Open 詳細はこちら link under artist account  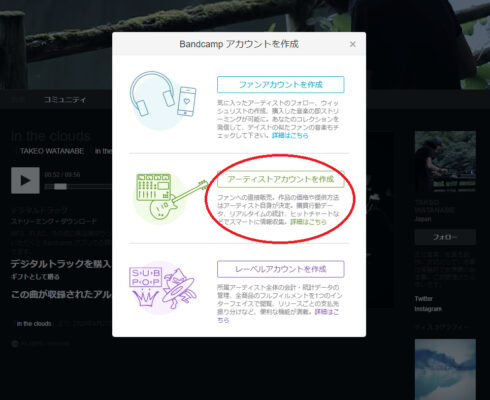pyautogui.click(x=308, y=222)
